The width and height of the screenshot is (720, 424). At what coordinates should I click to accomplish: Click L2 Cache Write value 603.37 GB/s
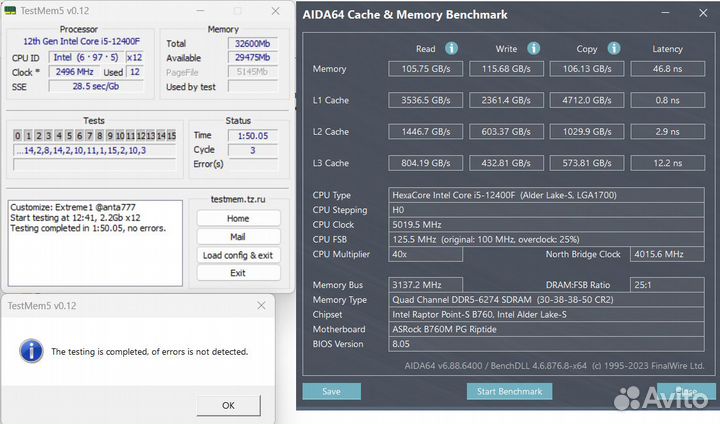click(506, 131)
